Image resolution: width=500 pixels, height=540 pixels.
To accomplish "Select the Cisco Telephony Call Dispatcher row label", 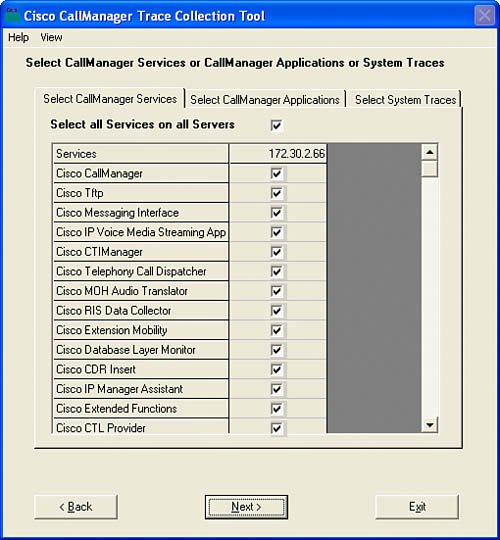I will click(140, 271).
